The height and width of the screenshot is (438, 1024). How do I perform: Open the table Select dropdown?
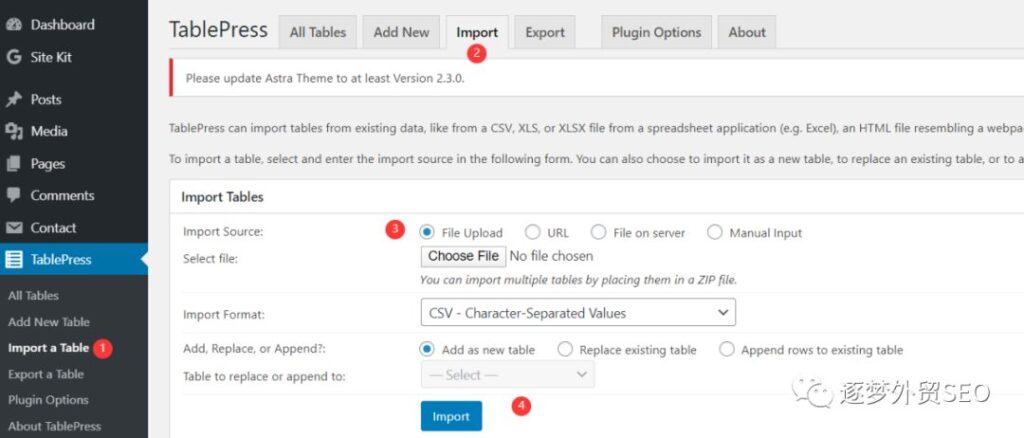click(508, 375)
